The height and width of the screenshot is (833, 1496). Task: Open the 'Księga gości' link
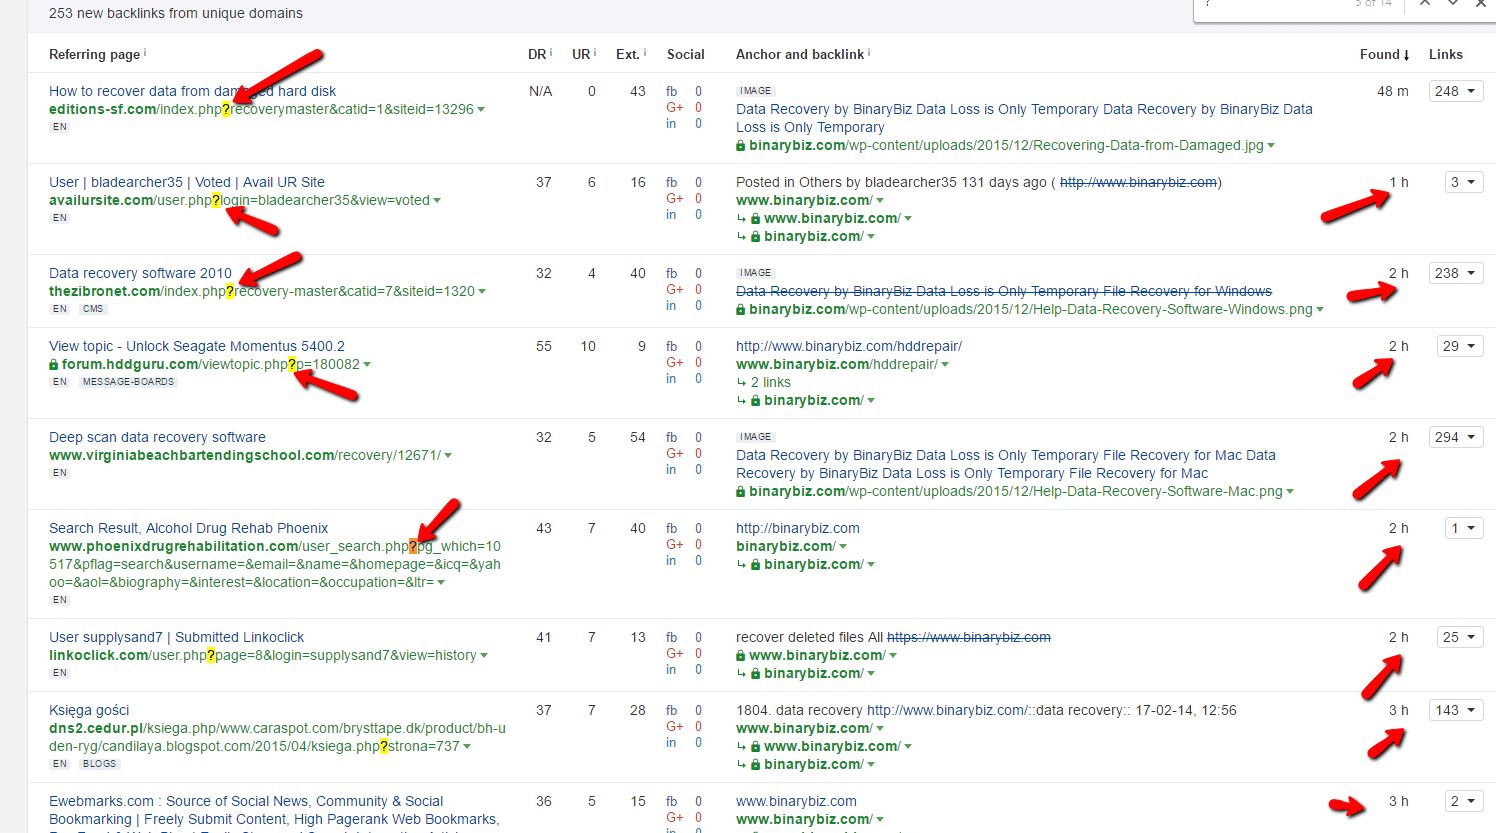[x=89, y=710]
